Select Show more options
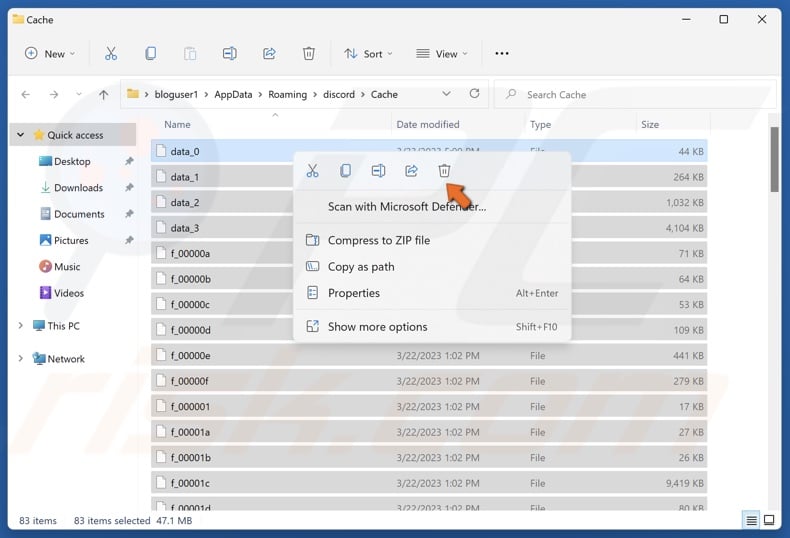The image size is (790, 538). tap(377, 326)
